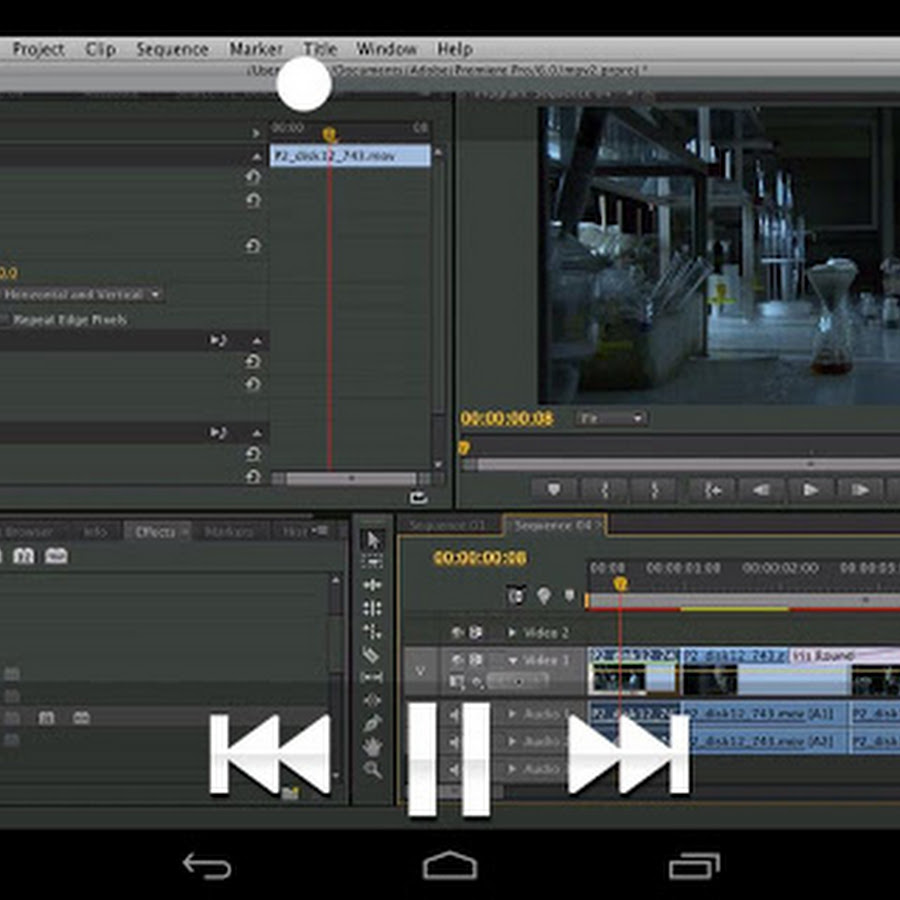Switch to the Effects panel tab
The width and height of the screenshot is (900, 900).
point(155,532)
